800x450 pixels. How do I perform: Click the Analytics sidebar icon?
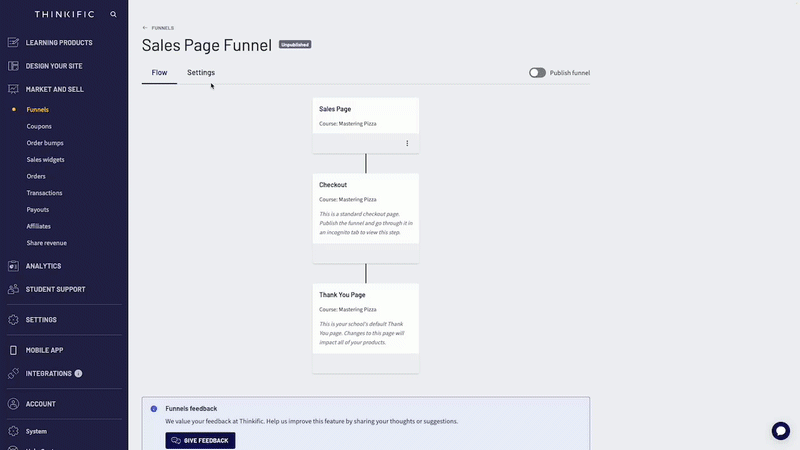[13, 266]
